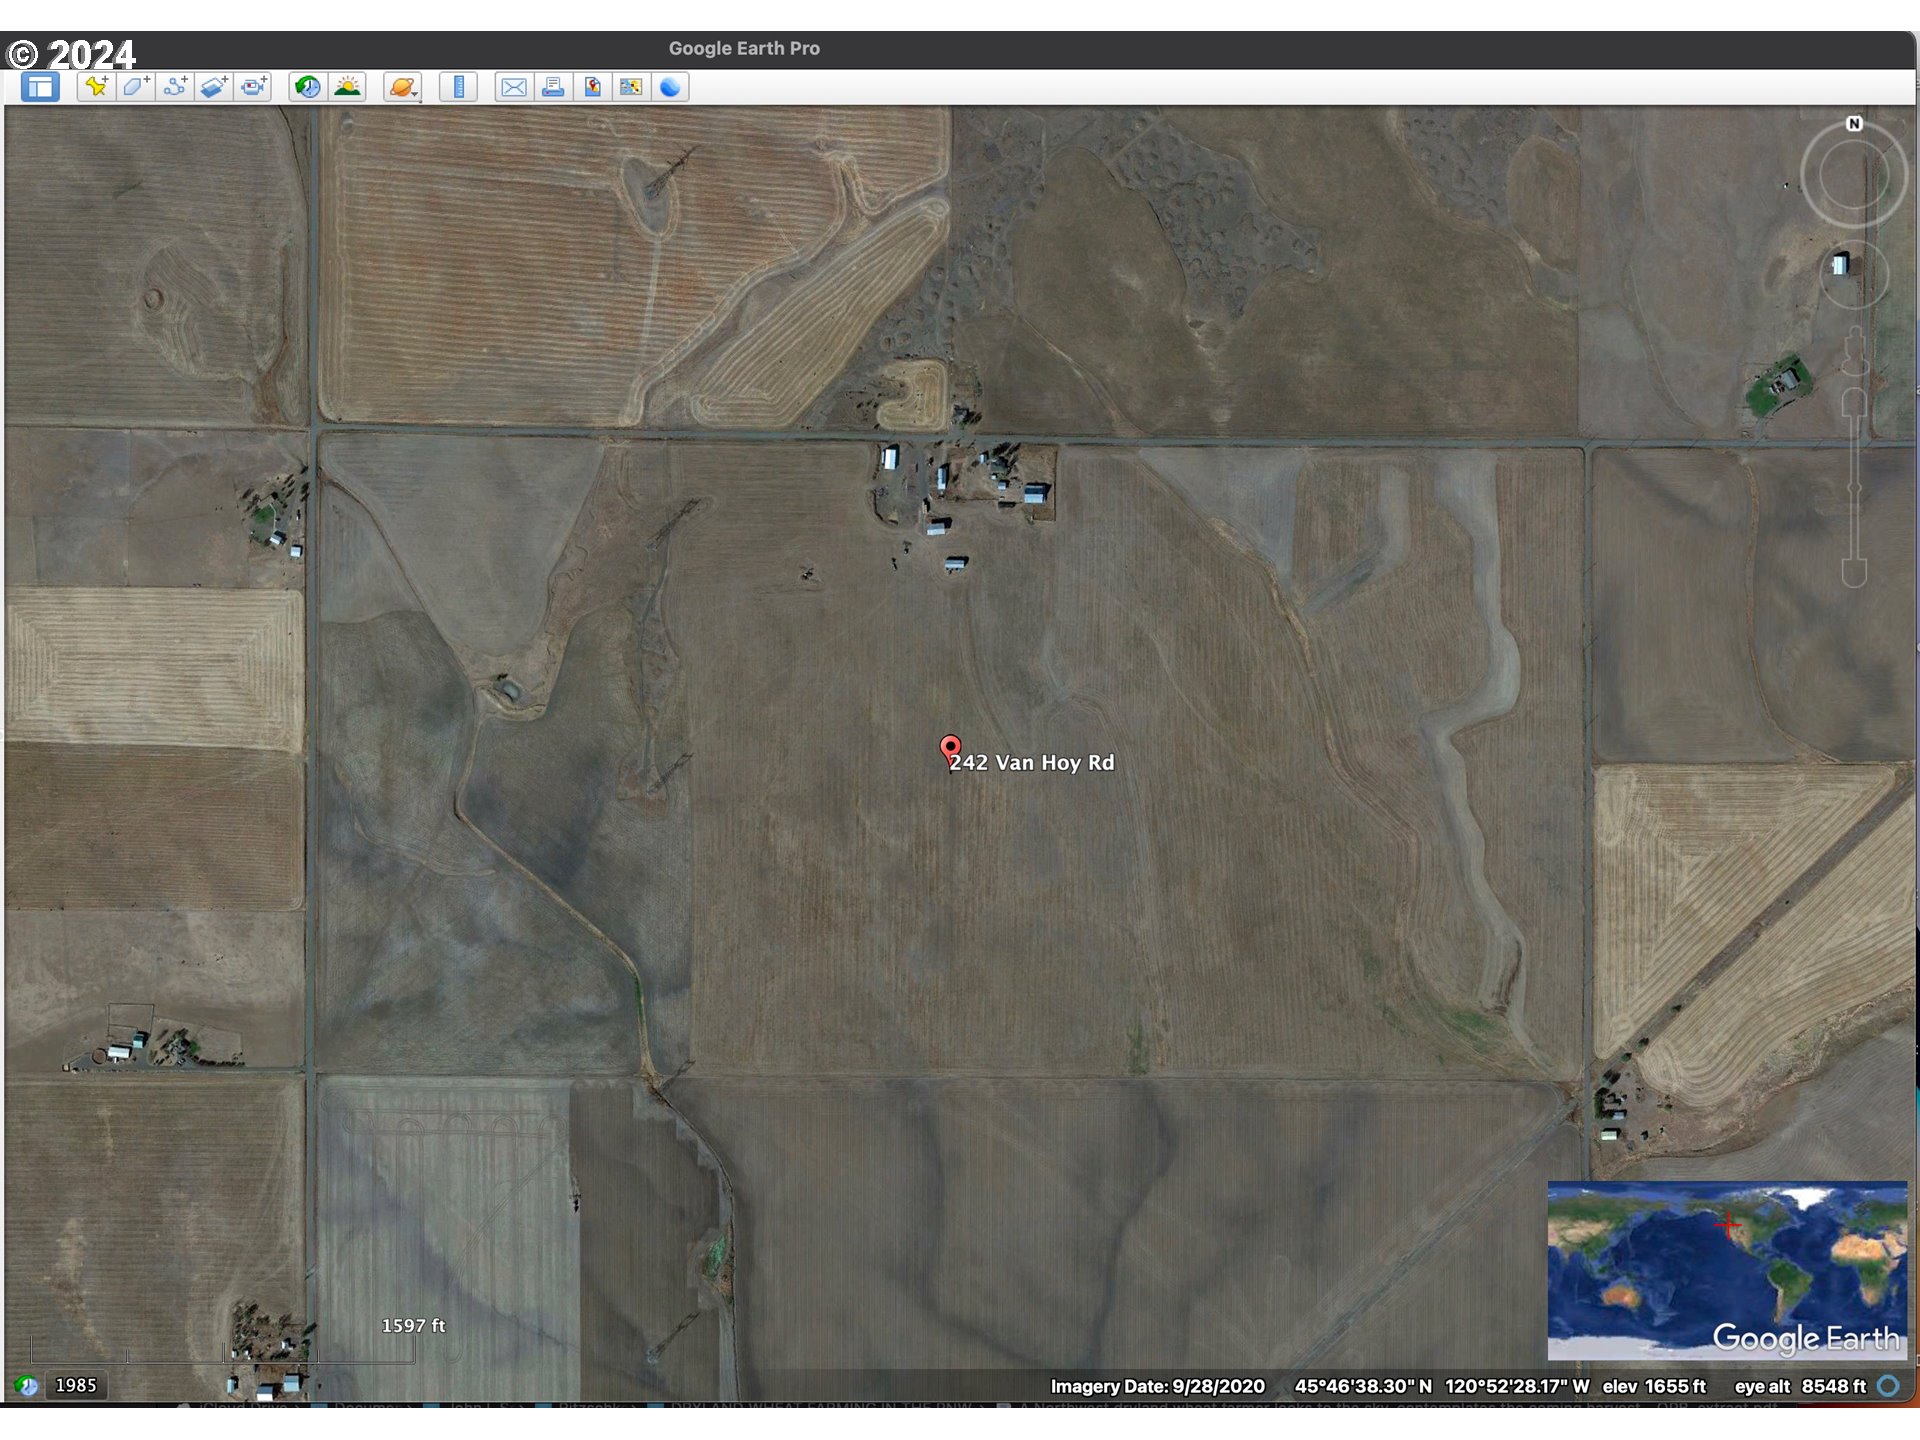The width and height of the screenshot is (1920, 1440).
Task: Click the Record a Tour camera icon
Action: tap(254, 87)
